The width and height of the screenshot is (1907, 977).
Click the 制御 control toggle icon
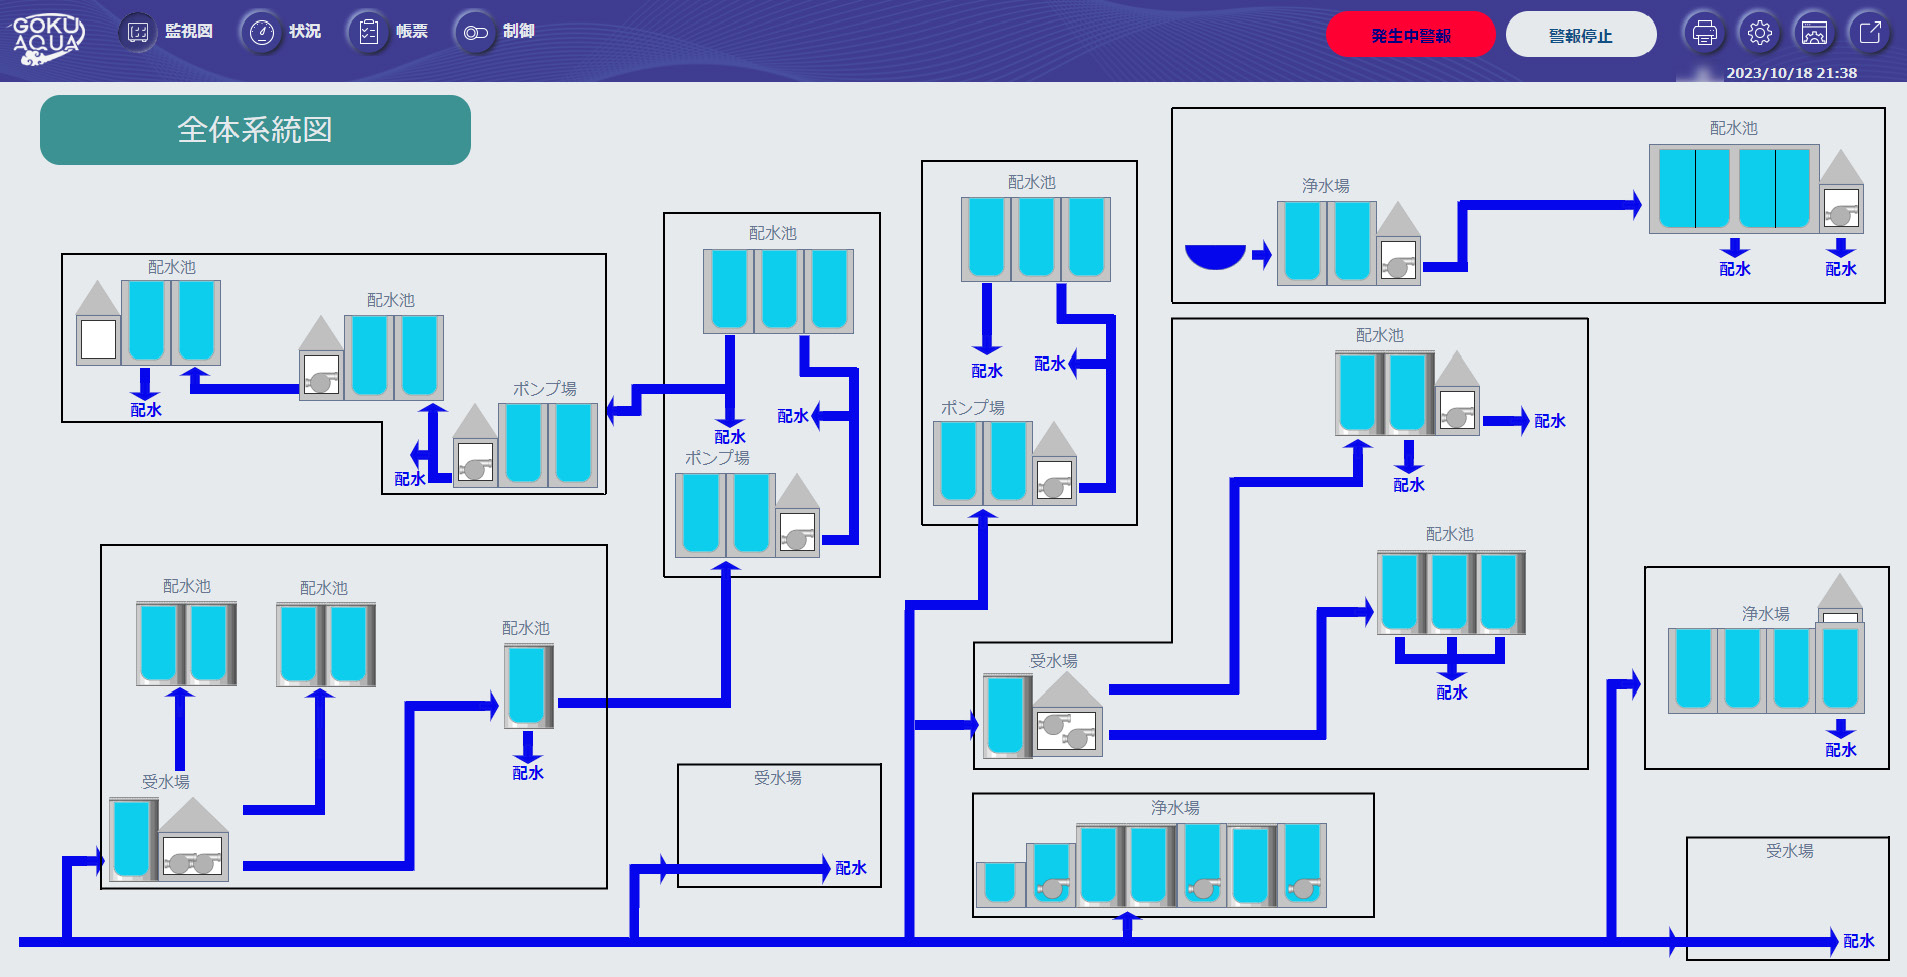[476, 32]
